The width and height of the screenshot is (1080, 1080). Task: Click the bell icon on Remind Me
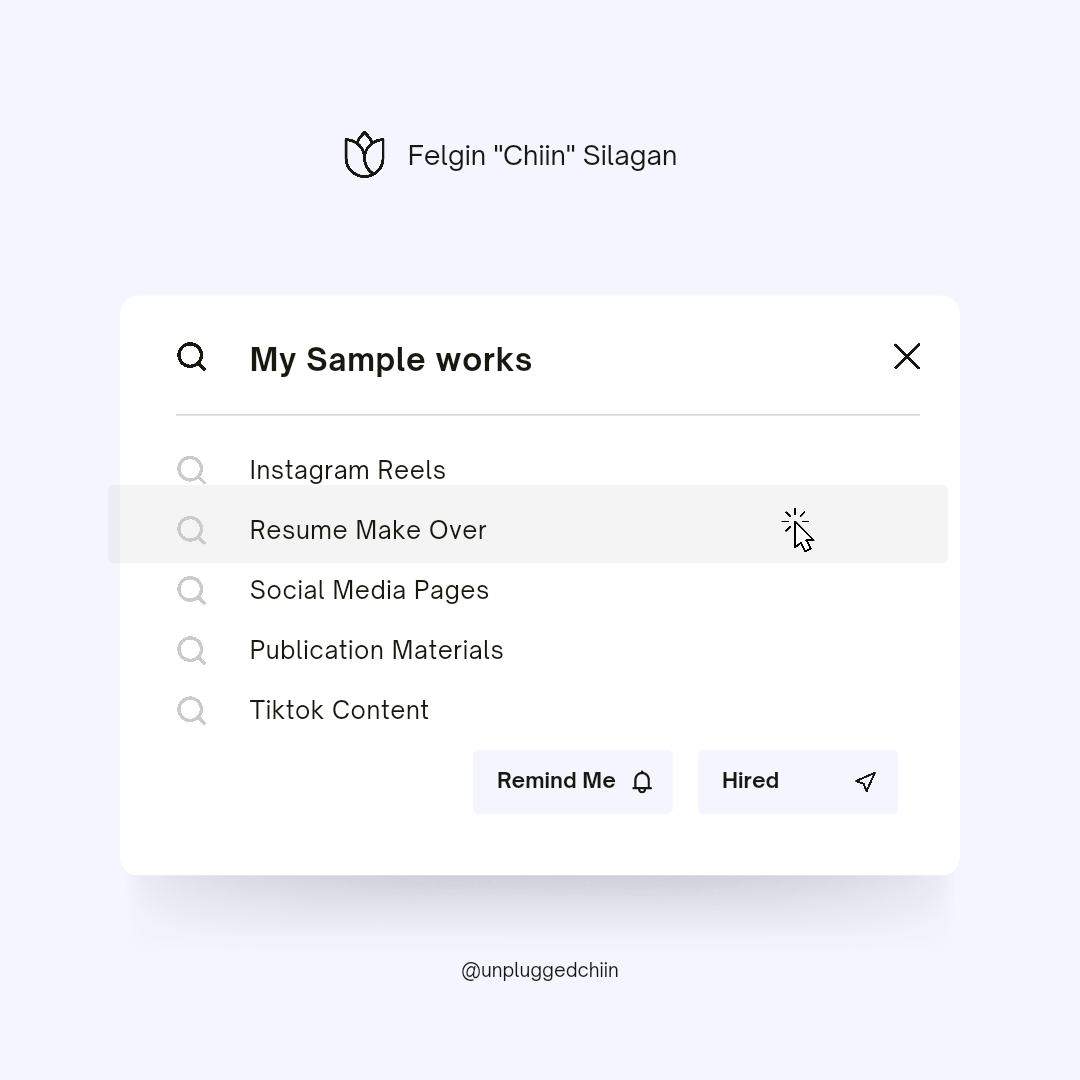point(642,782)
